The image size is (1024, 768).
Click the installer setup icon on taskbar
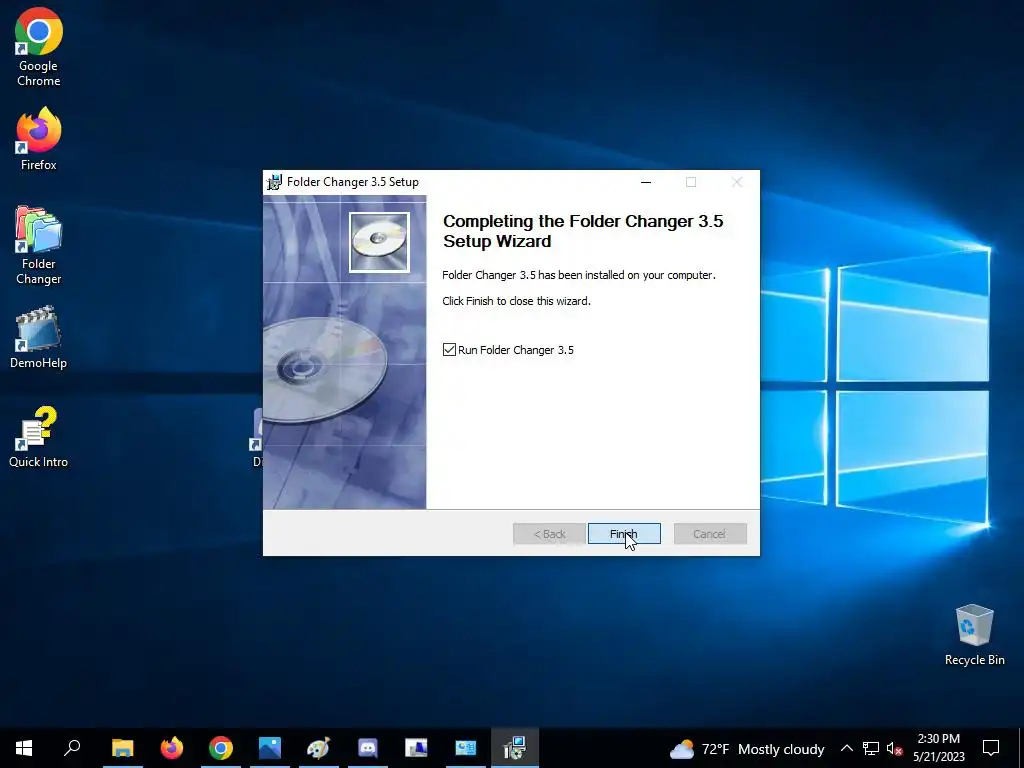click(x=515, y=748)
